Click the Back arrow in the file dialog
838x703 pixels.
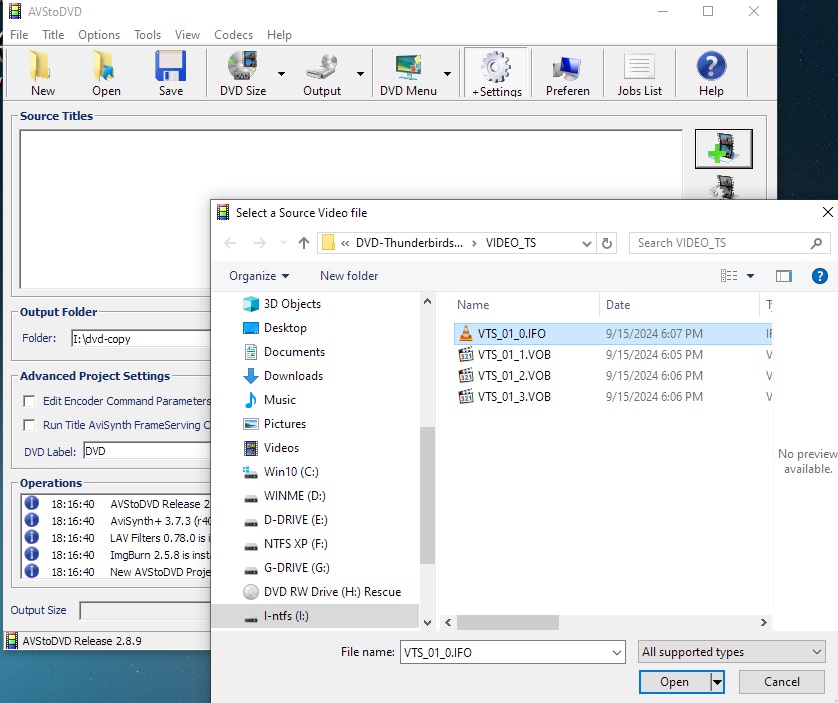pyautogui.click(x=230, y=243)
